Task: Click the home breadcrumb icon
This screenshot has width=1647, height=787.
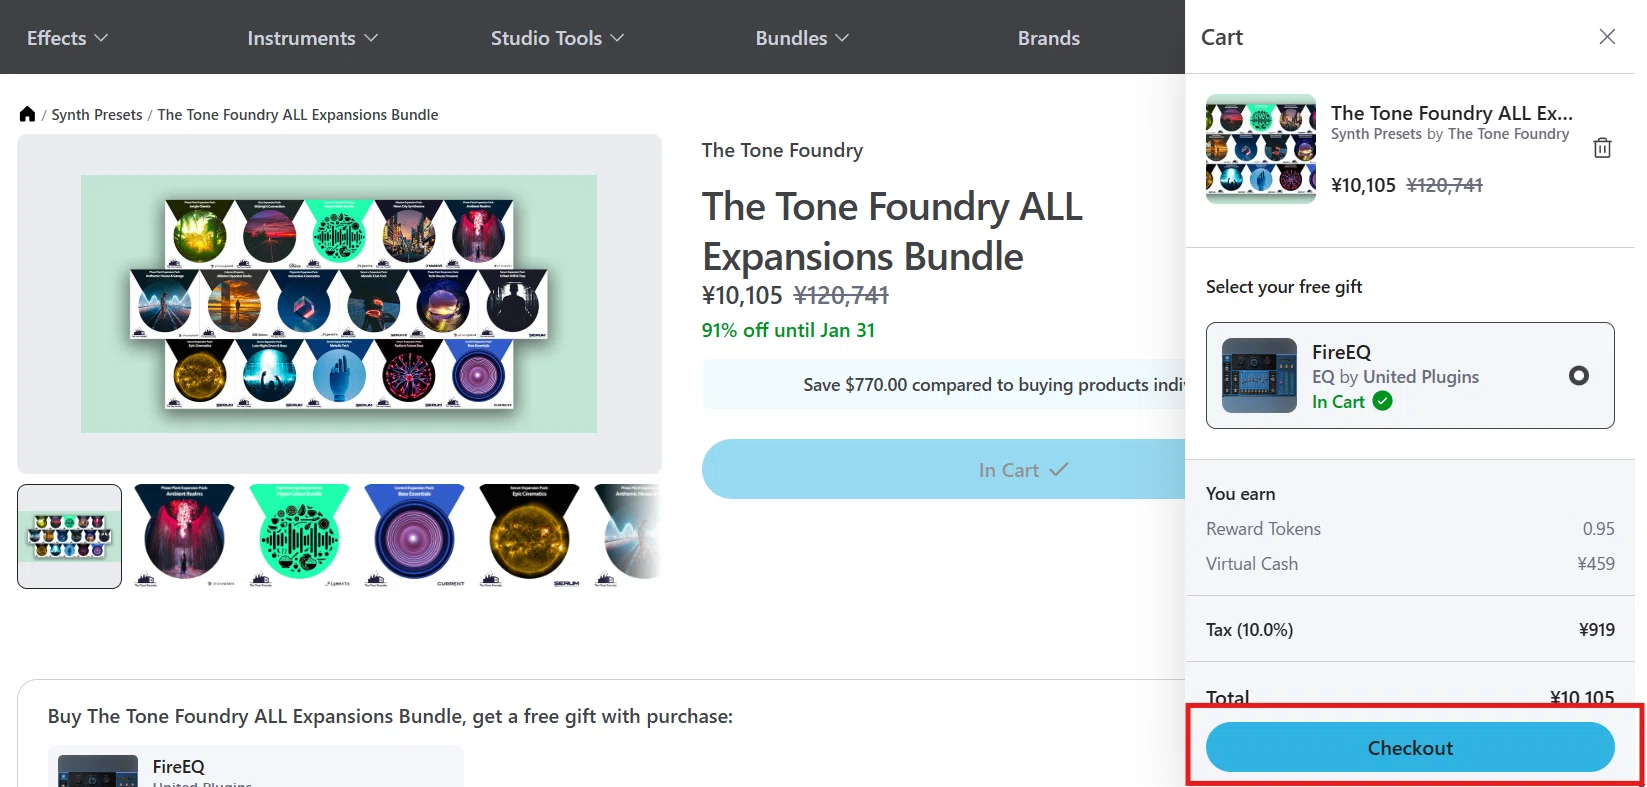Action: click(x=27, y=114)
